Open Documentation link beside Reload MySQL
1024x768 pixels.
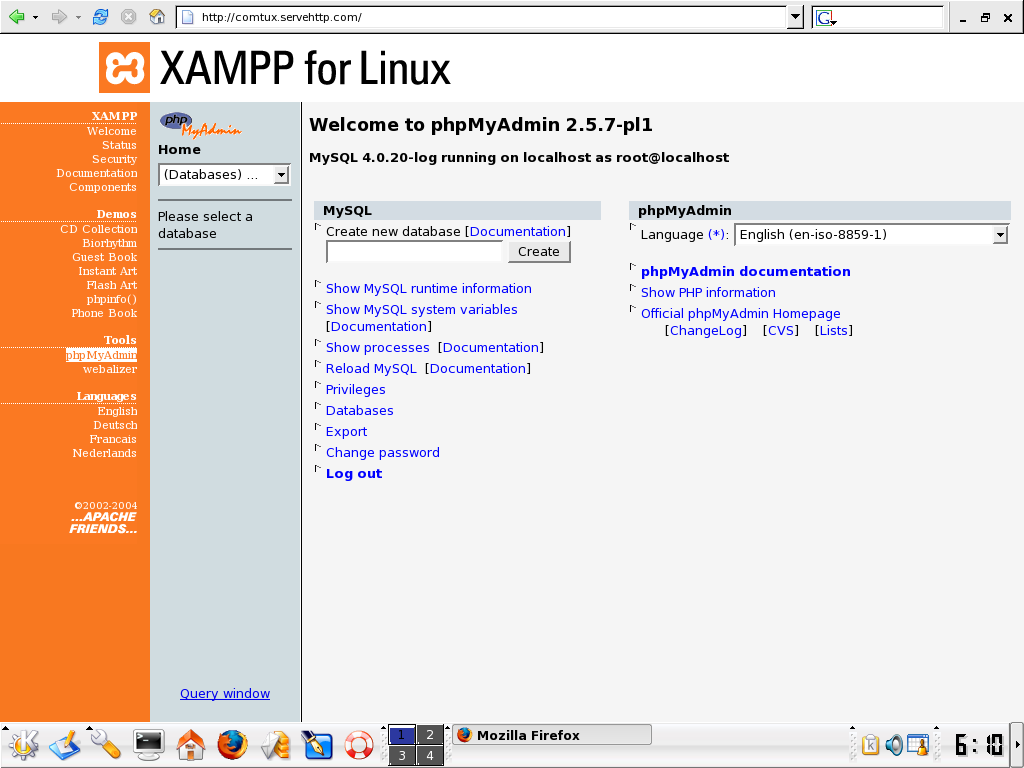point(477,368)
